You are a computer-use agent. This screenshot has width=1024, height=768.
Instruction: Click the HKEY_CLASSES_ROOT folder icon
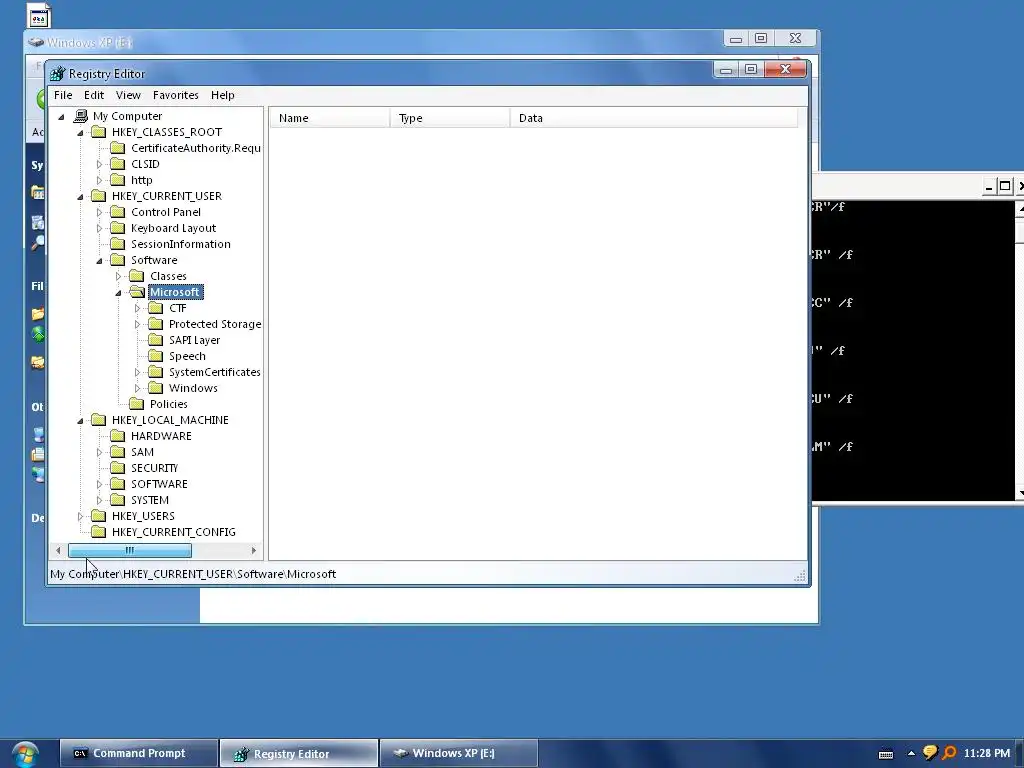click(99, 132)
